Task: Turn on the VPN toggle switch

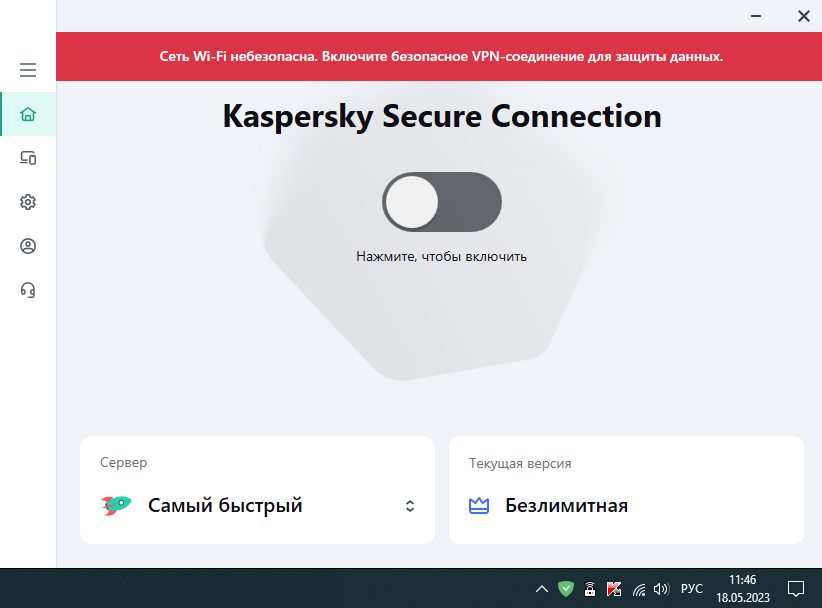Action: coord(442,202)
